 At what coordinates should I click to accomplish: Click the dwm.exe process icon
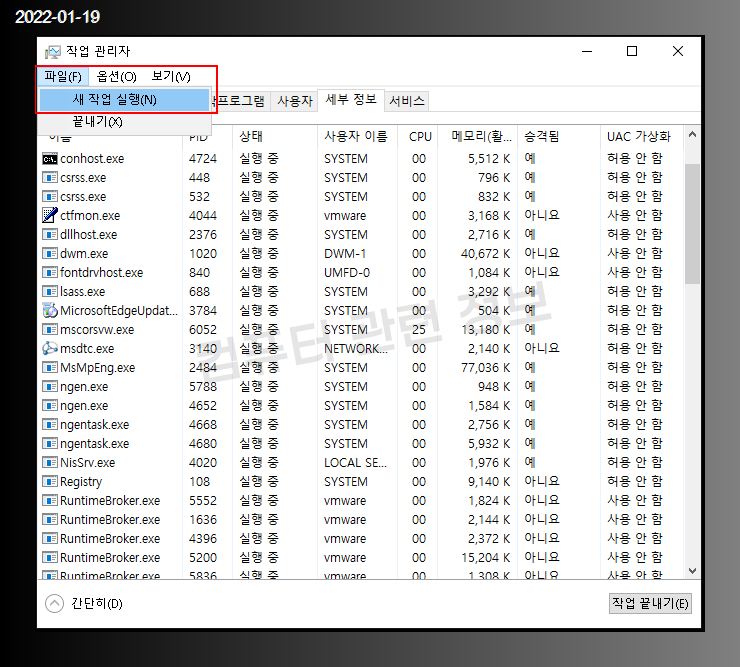tap(50, 253)
